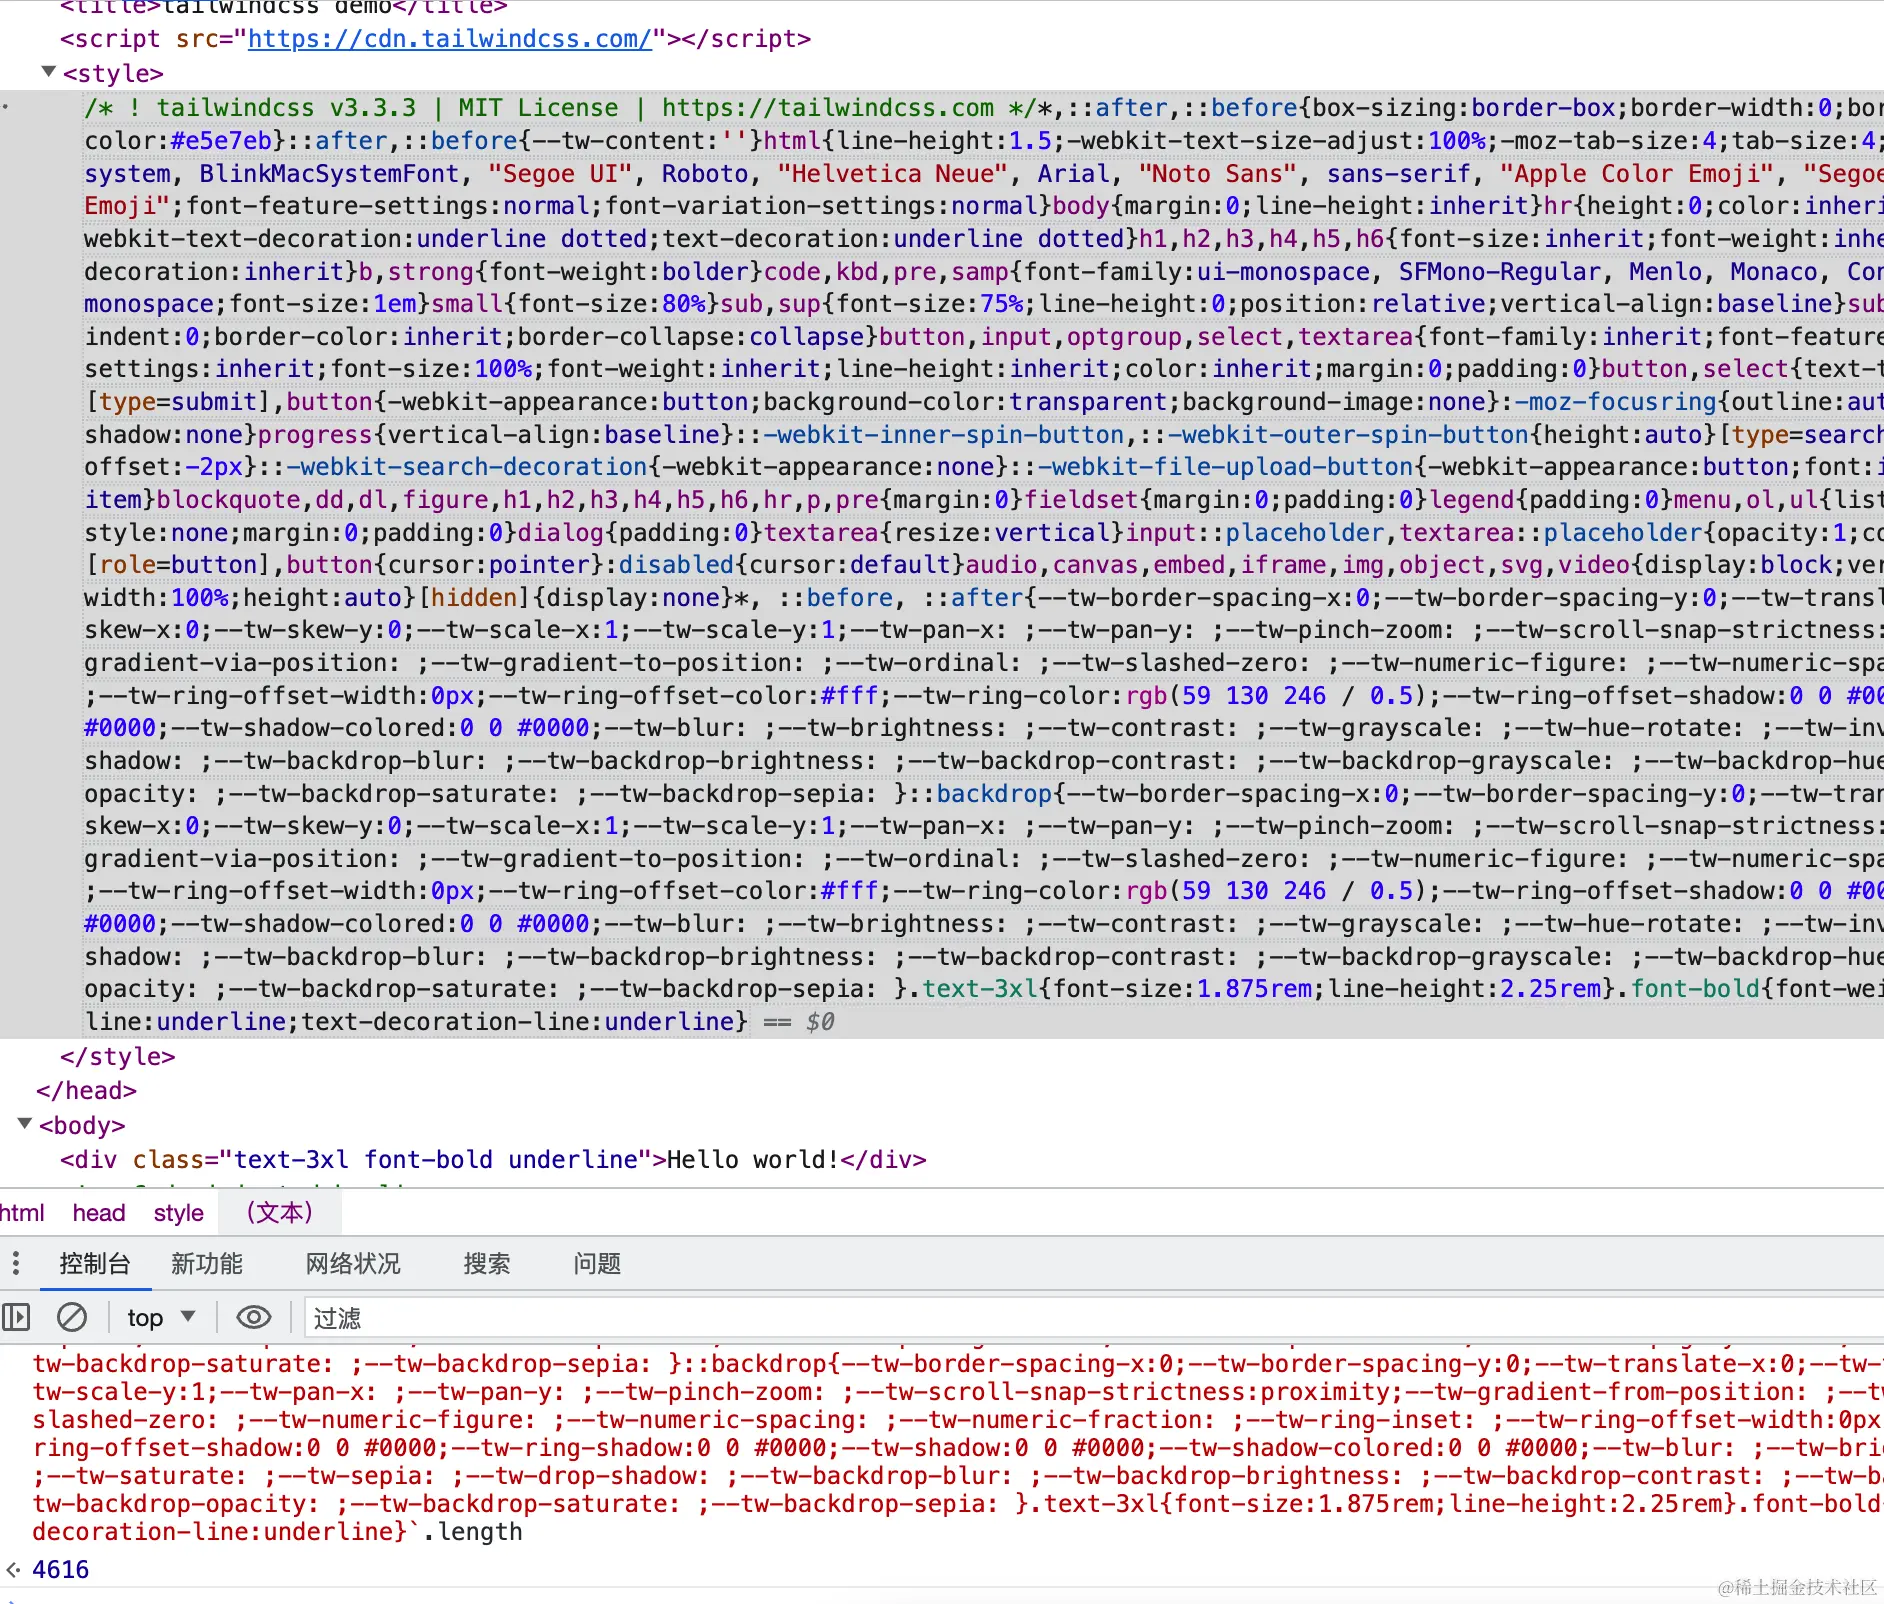
Task: Switch to the 问题 tab
Action: [597, 1263]
